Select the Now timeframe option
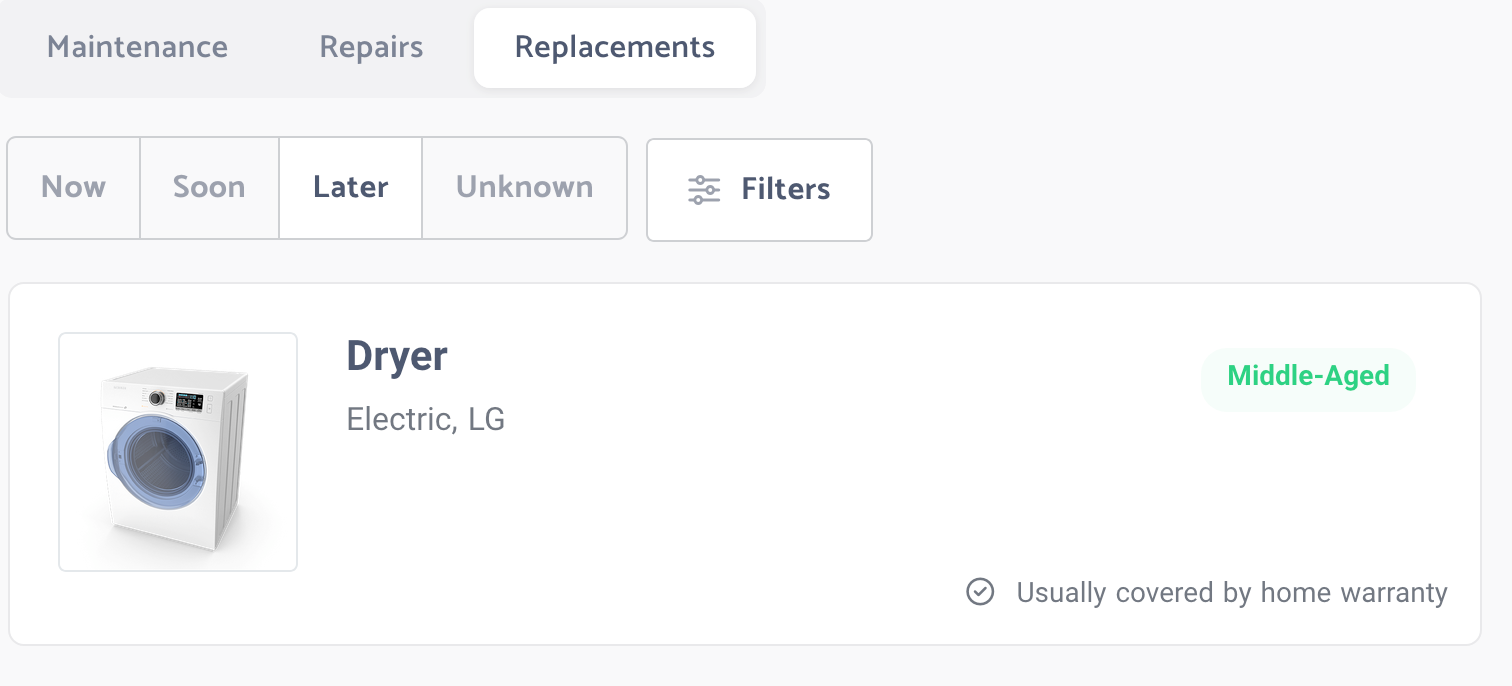The image size is (1512, 686). click(x=74, y=188)
